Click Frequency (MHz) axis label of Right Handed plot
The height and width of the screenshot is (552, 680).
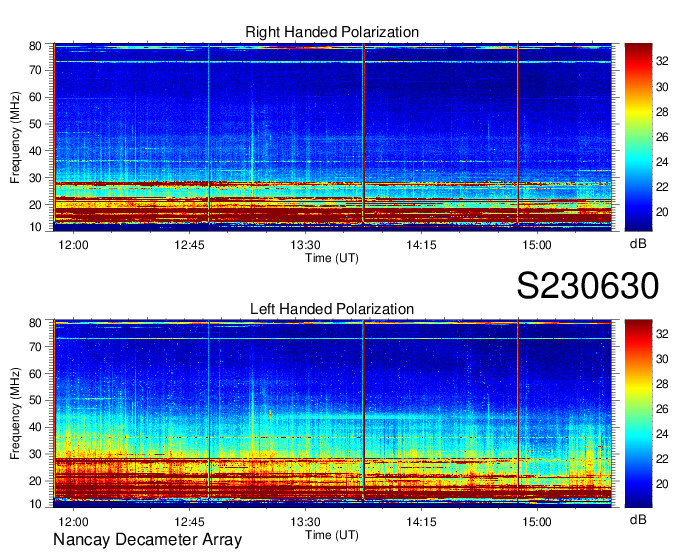[16, 137]
